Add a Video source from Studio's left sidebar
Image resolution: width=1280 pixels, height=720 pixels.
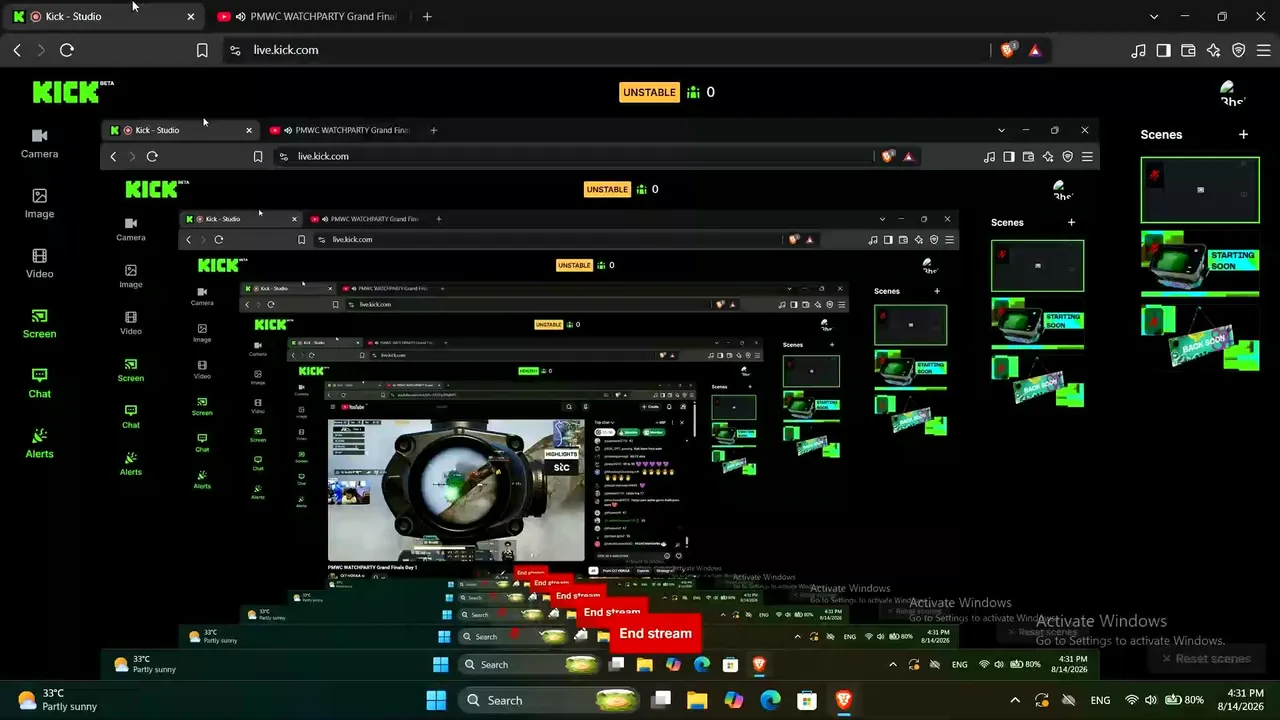click(39, 264)
